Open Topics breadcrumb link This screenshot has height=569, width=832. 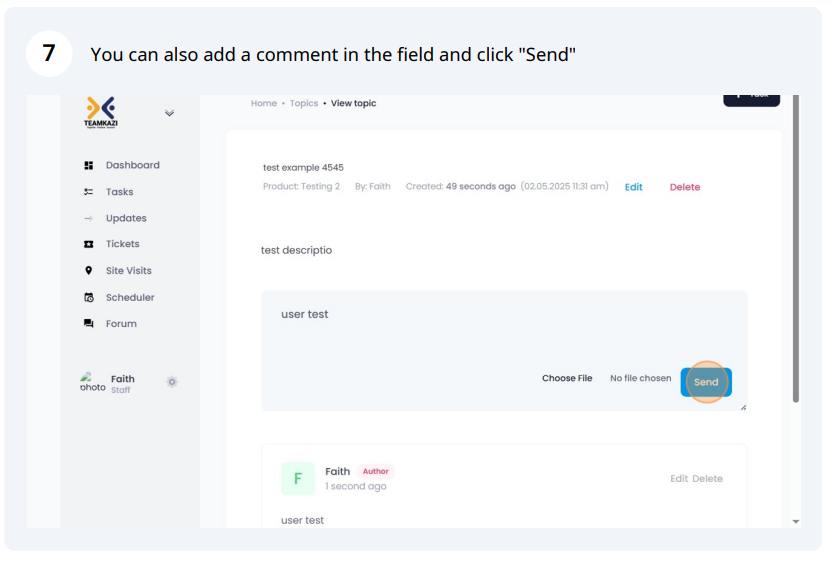304,103
